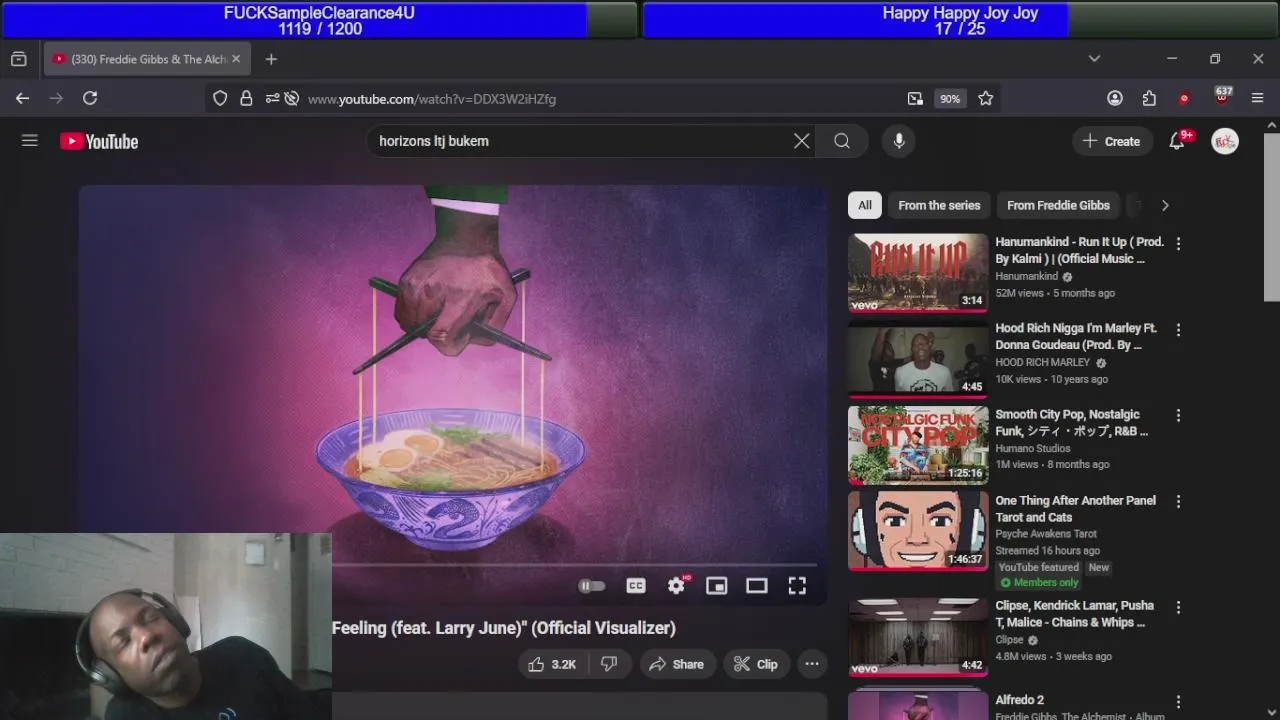Open One Thing After Another Panel title
Image resolution: width=1280 pixels, height=720 pixels.
click(1075, 509)
